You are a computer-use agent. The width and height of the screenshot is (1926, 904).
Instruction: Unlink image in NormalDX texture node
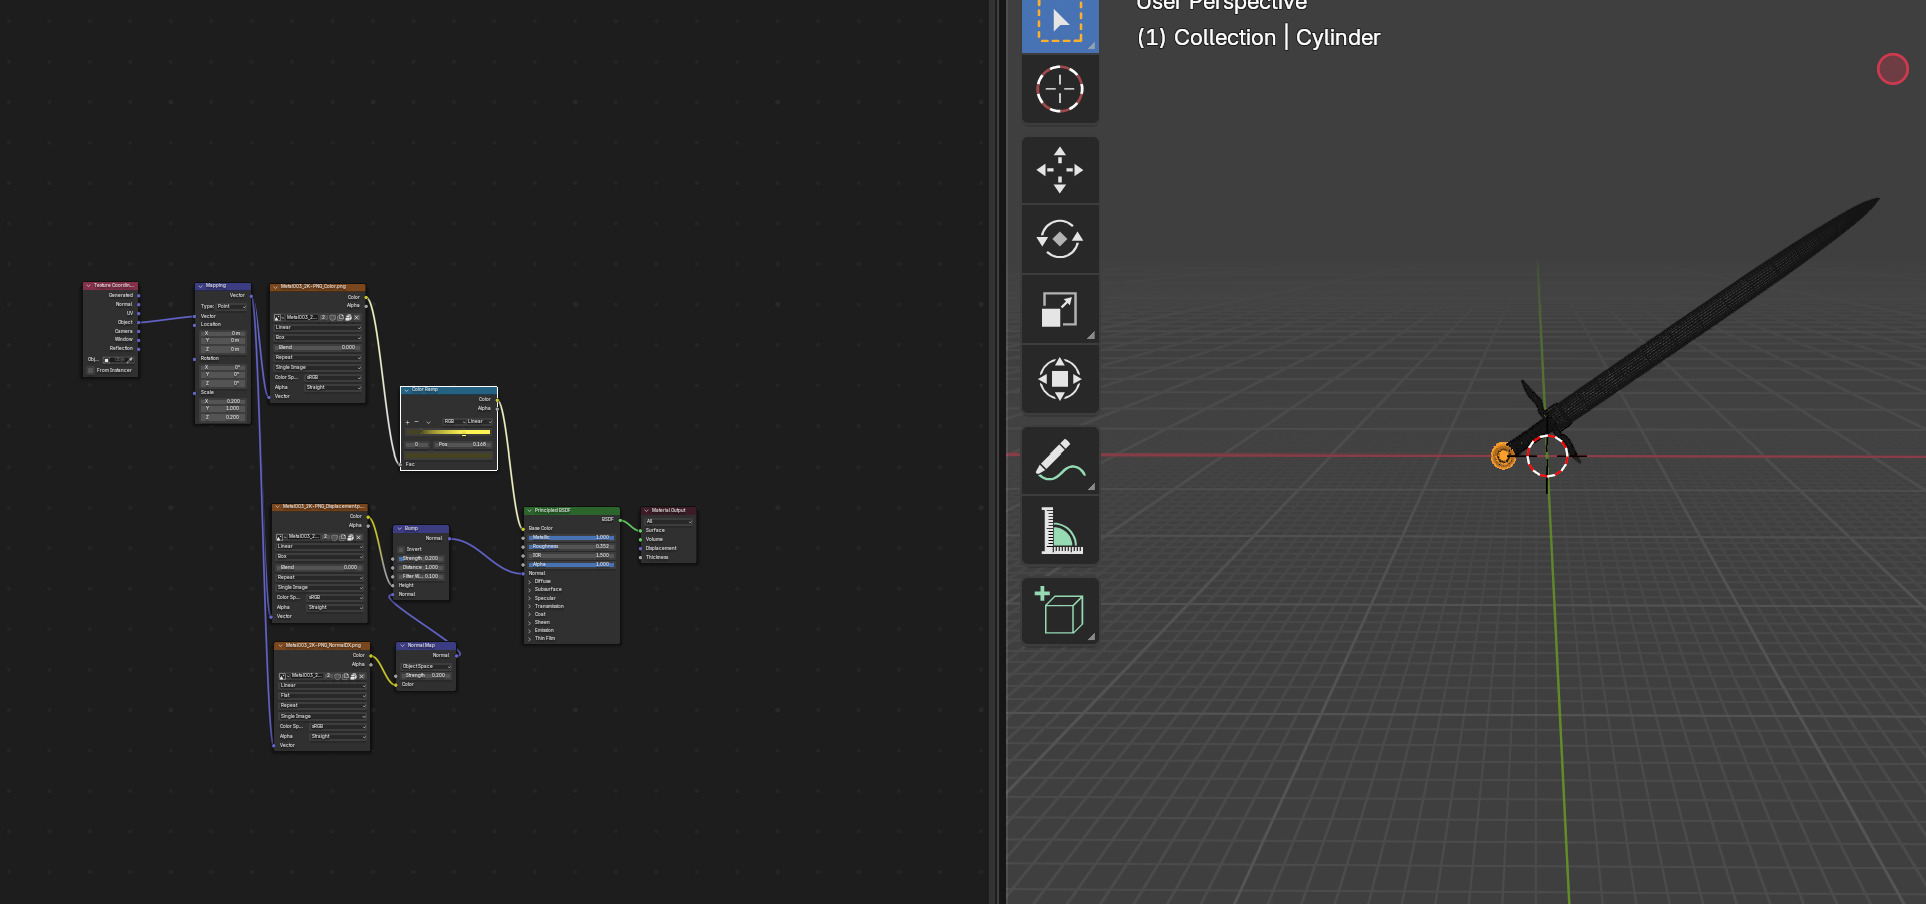click(x=362, y=676)
